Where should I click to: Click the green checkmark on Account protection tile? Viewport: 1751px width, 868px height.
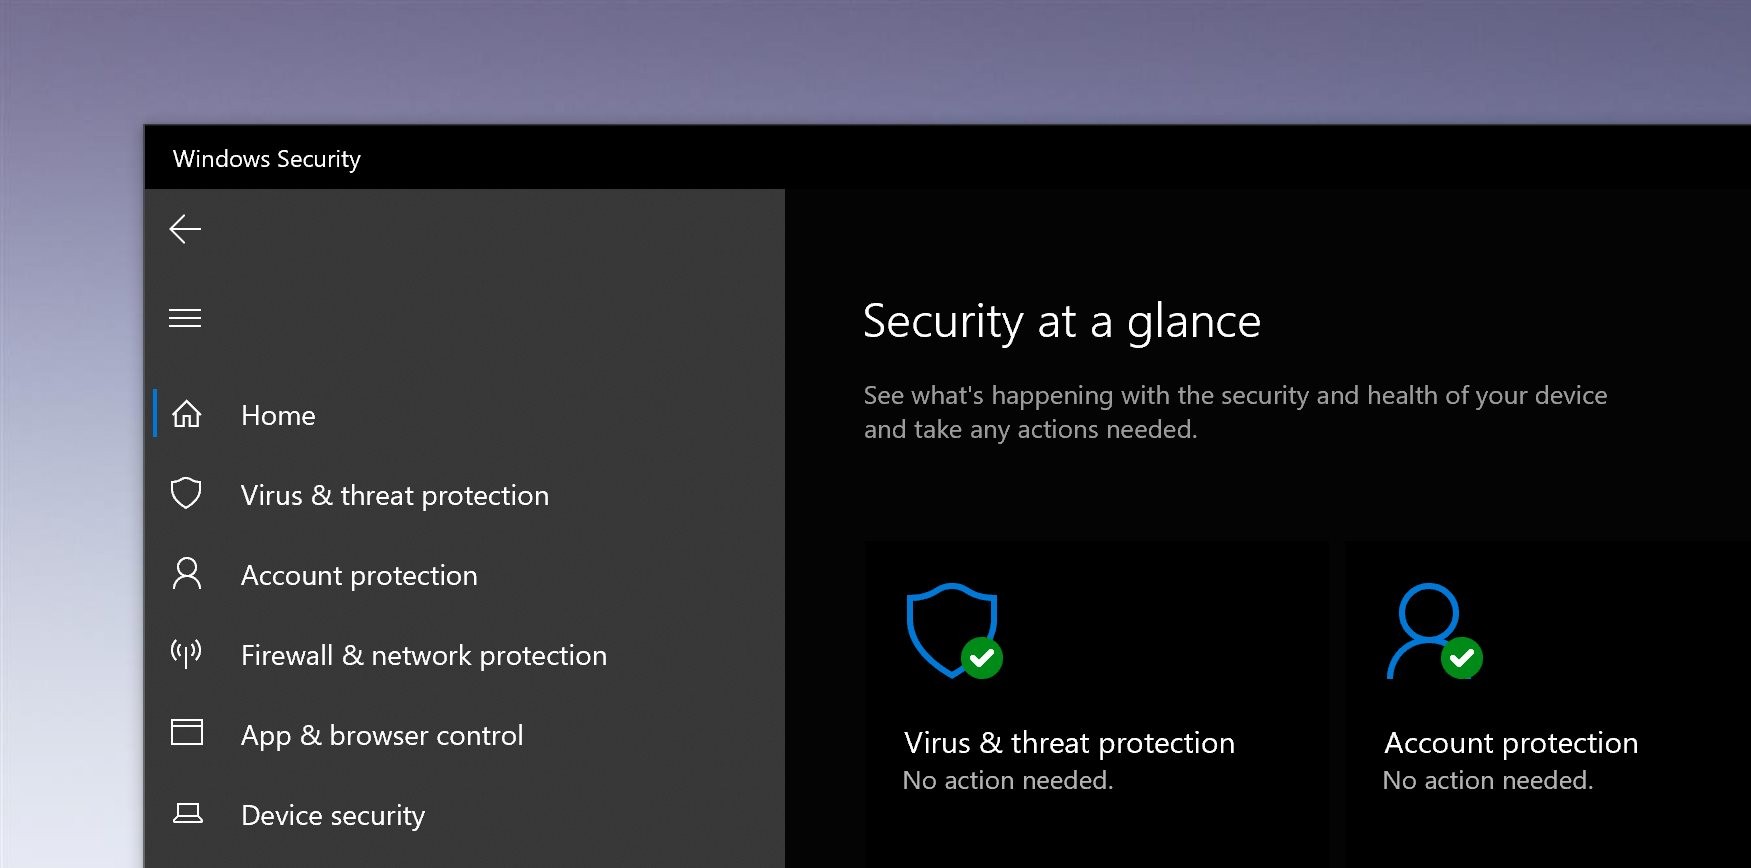click(x=1460, y=658)
